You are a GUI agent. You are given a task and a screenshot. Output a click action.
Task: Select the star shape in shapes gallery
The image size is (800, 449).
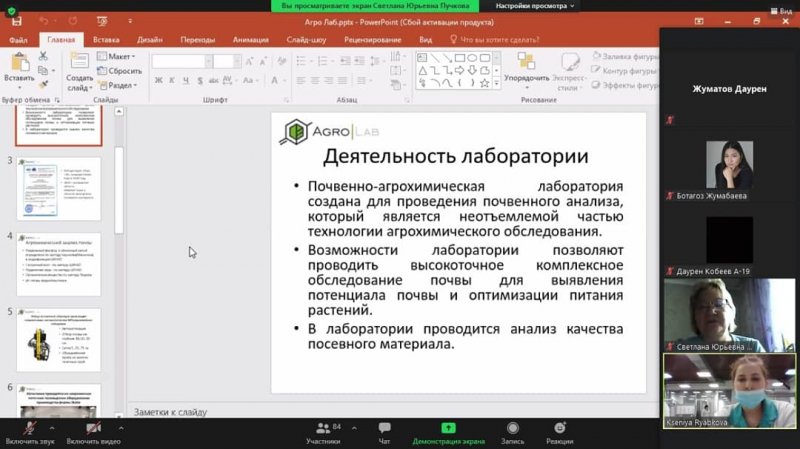(484, 83)
